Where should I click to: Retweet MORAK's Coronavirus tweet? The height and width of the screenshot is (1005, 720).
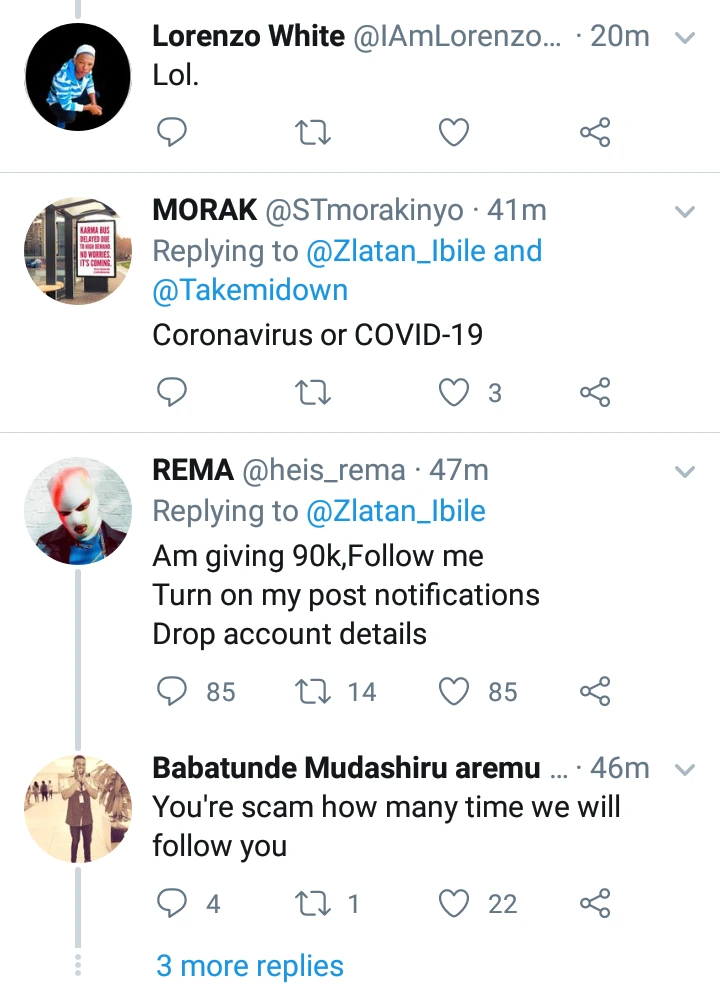(314, 392)
